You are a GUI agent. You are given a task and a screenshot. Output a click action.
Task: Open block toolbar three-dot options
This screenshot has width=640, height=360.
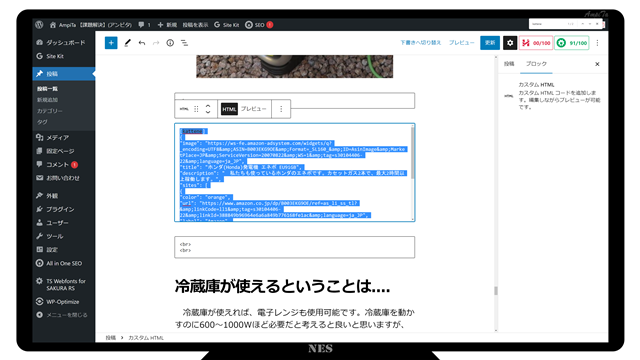[x=281, y=109]
